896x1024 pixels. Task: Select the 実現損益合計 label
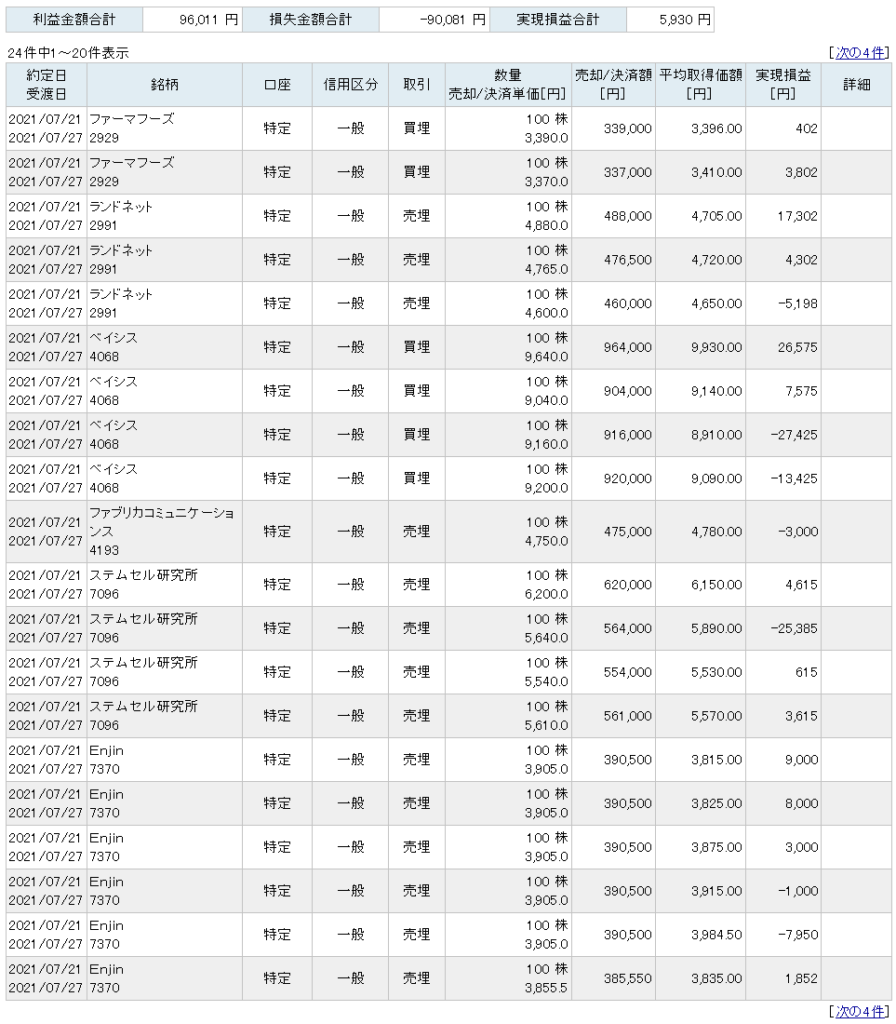tap(558, 20)
